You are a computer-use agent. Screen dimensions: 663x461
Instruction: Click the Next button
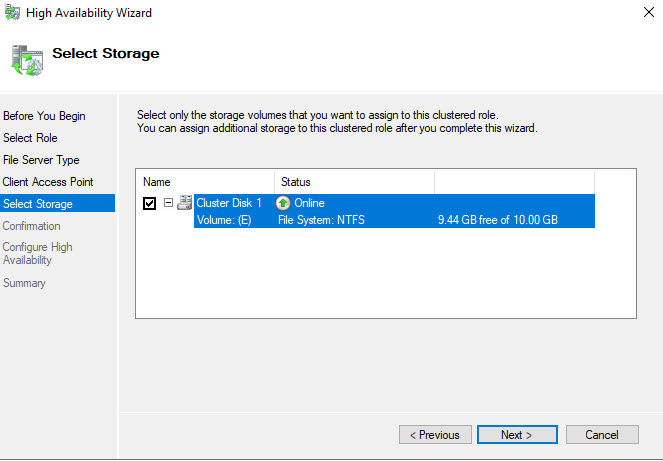click(x=516, y=435)
